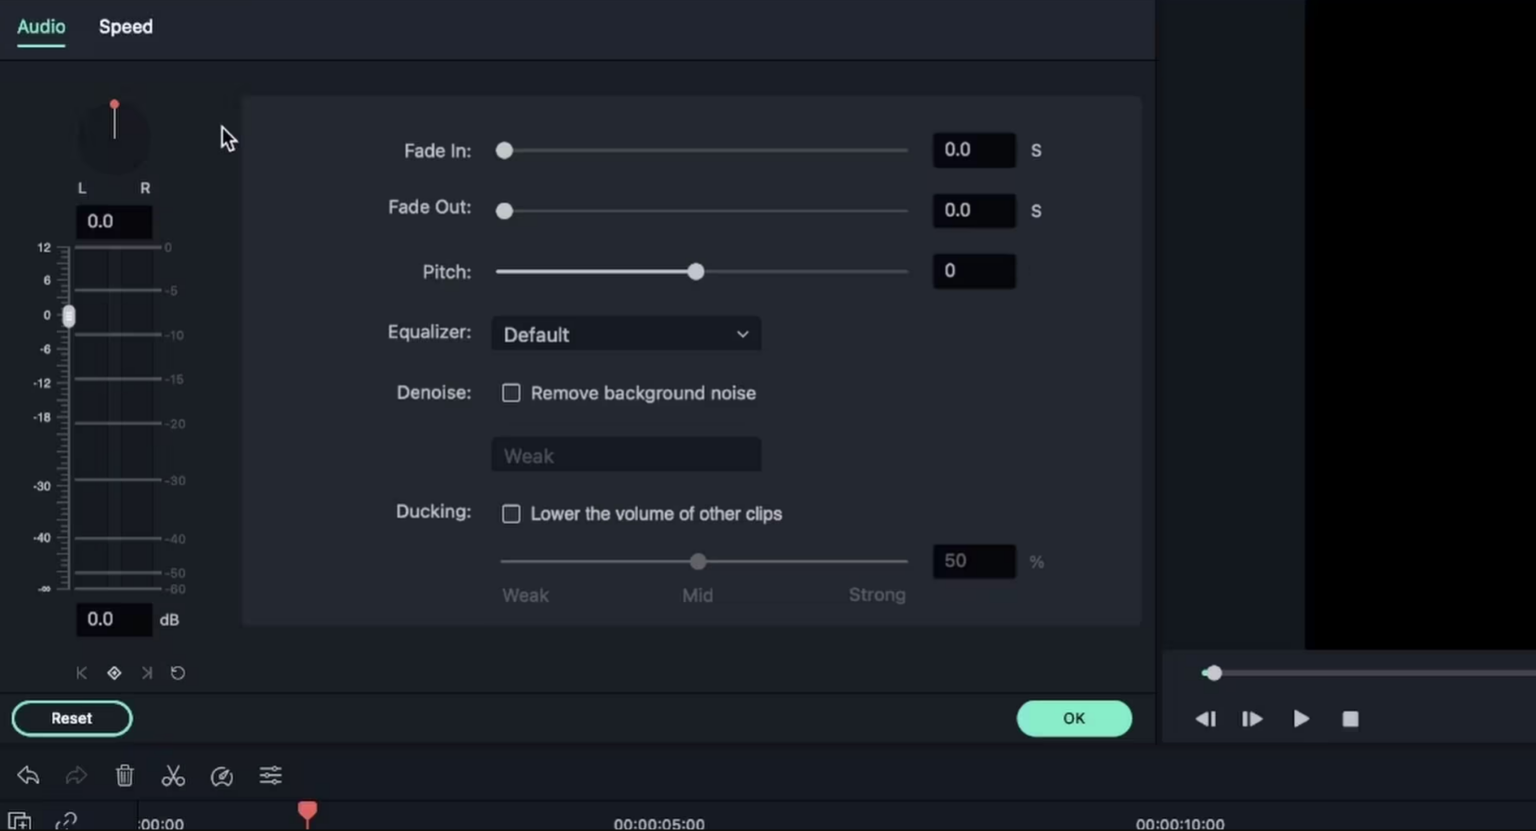Image resolution: width=1536 pixels, height=831 pixels.
Task: Enable Lower the volume of other clips
Action: (x=511, y=513)
